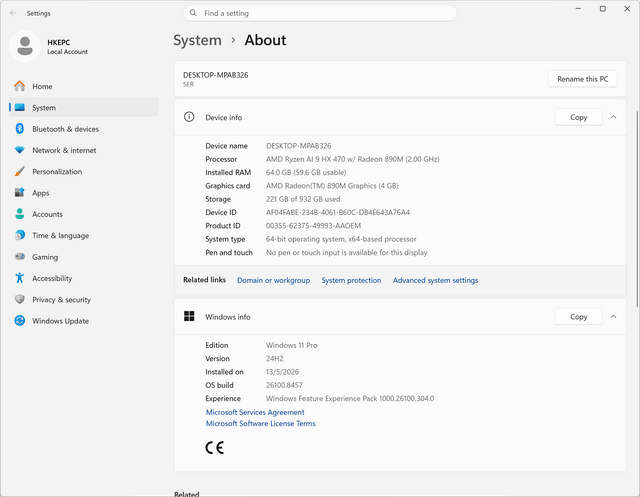Open Accounts settings
Viewport: 640px width, 497px height.
[84, 214]
